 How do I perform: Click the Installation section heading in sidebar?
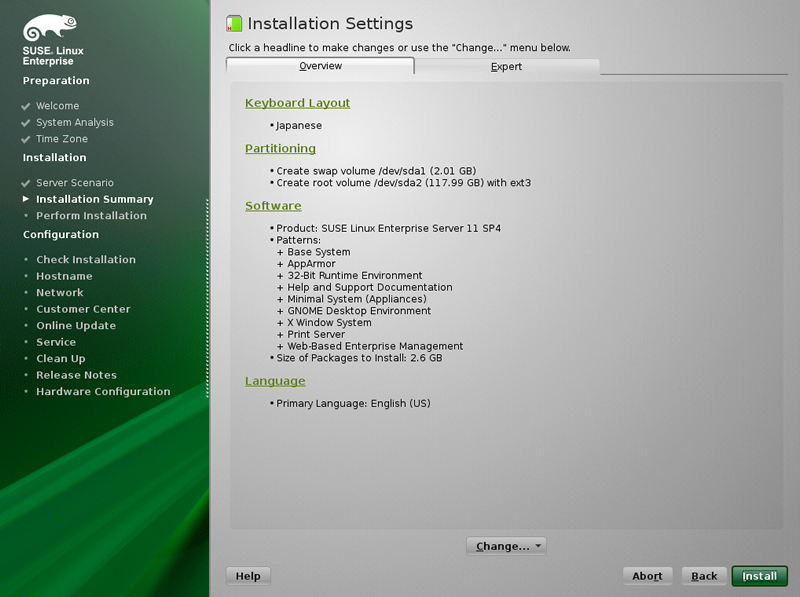pos(55,158)
